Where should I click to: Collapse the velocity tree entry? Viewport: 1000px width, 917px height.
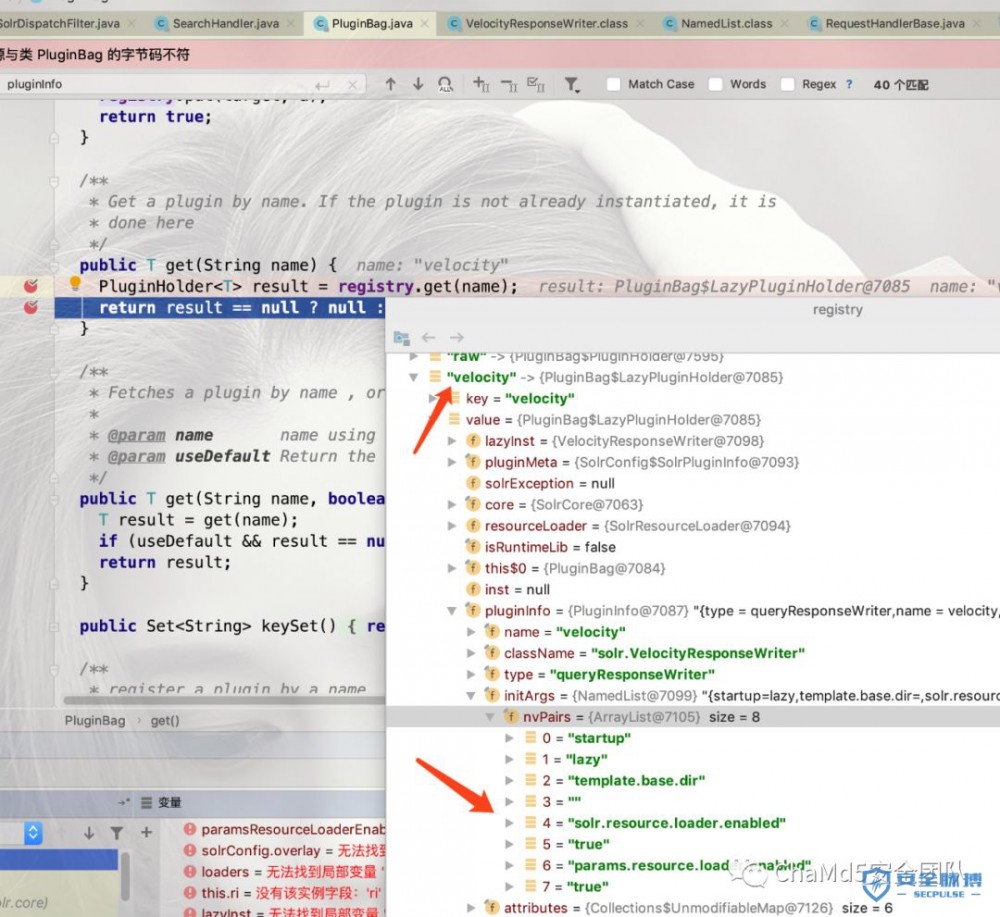412,377
